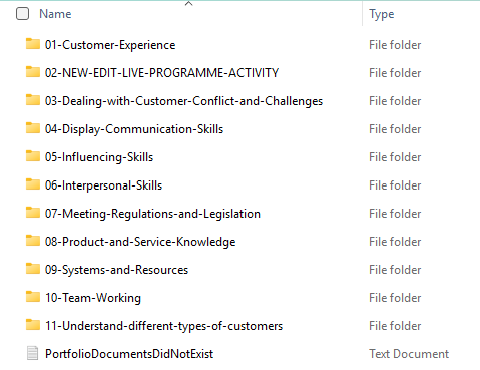Click File folder type of 04-Display-Communication-Skills row
Viewport: 480px width, 370px height.
point(395,129)
